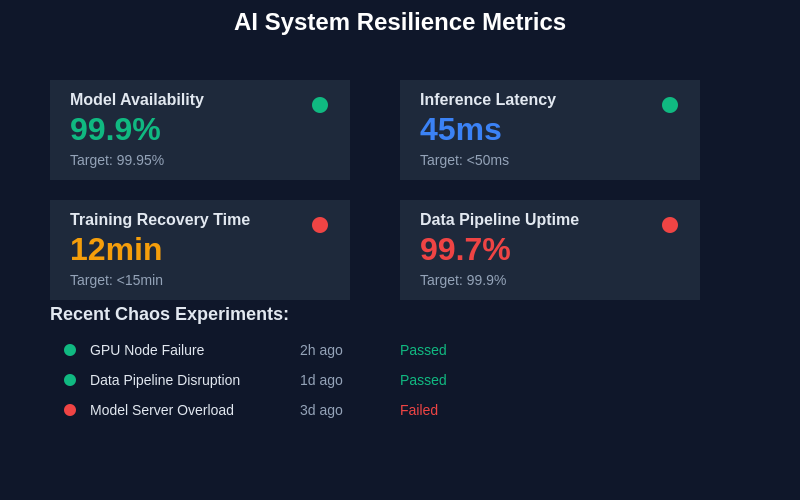Click the Model Availability green status dot
800x500 pixels.
coord(320,105)
